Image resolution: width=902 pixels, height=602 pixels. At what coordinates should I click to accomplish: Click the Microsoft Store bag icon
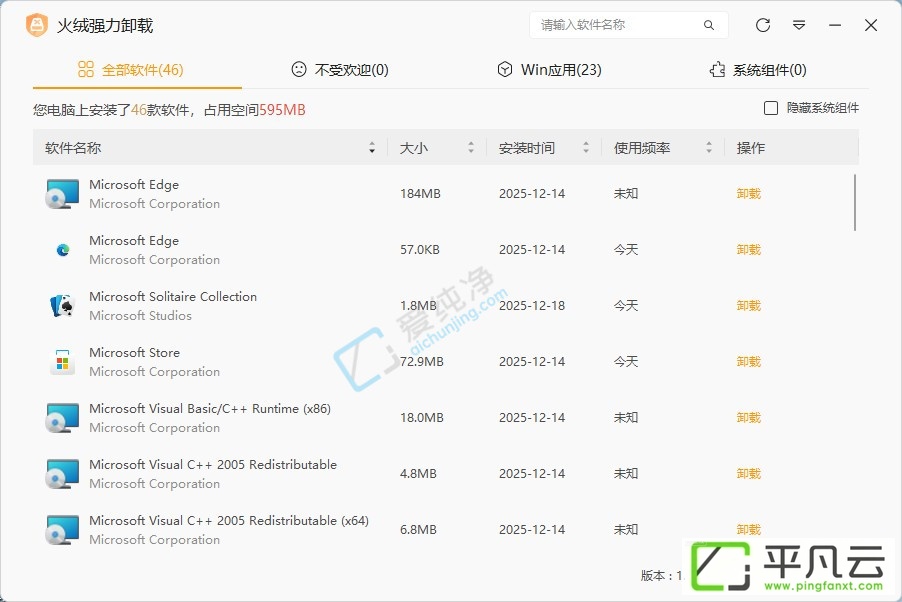coord(62,362)
